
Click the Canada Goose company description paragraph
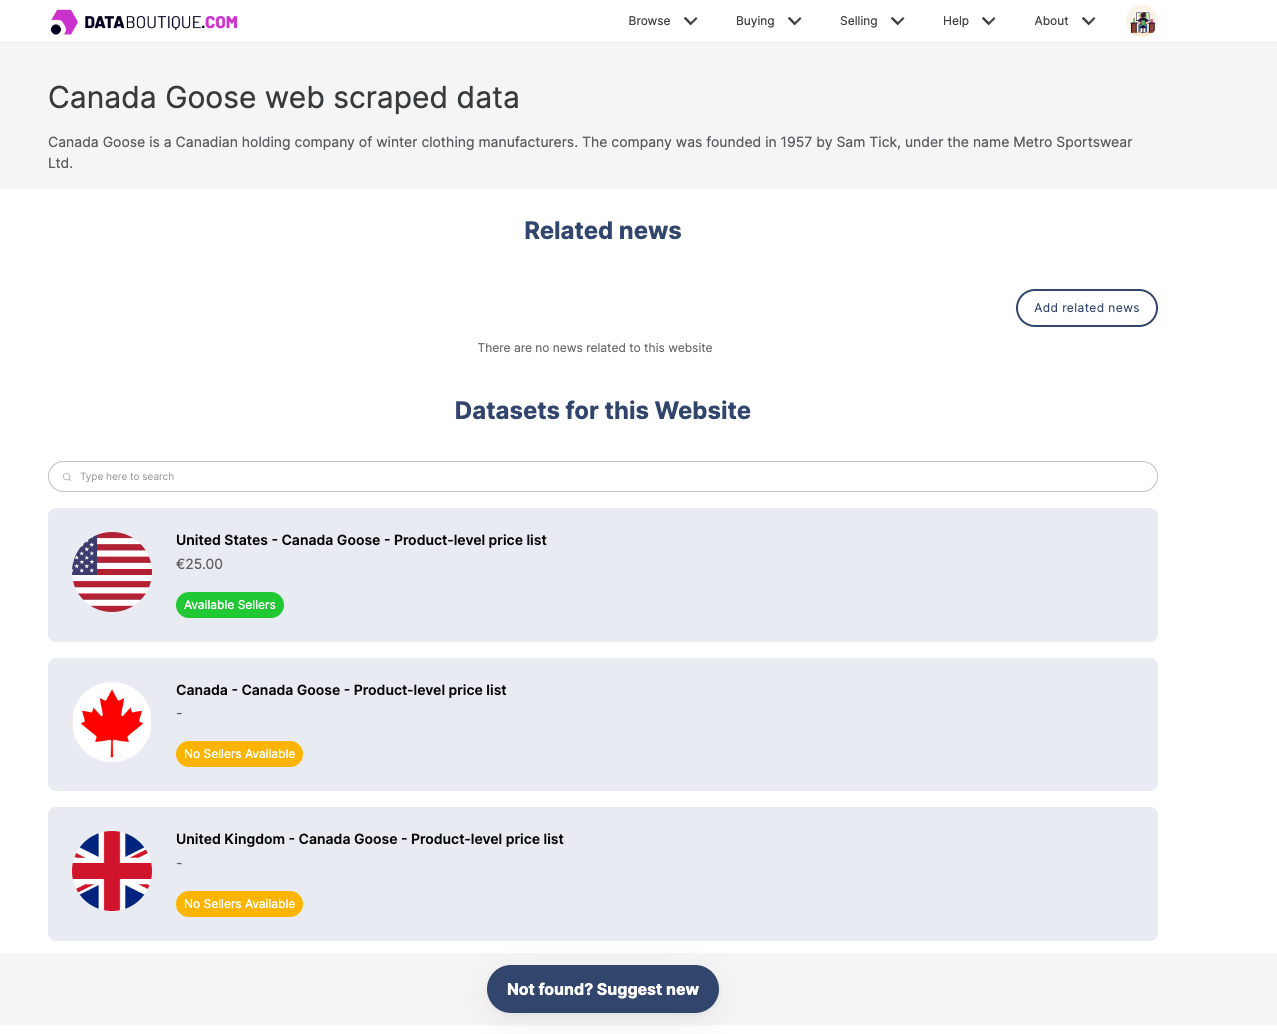pyautogui.click(x=590, y=152)
